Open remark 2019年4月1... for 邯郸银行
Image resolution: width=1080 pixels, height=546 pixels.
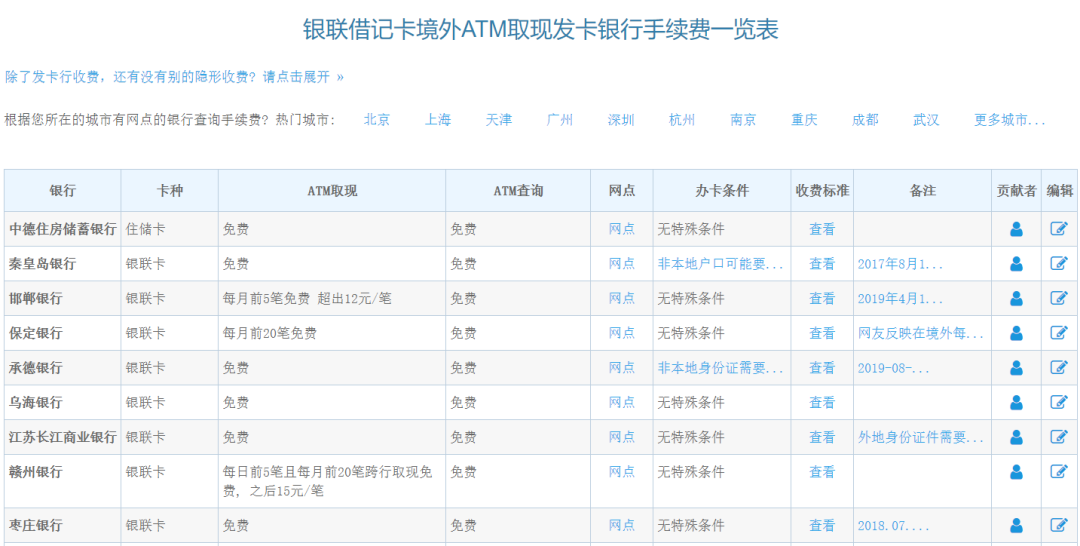tap(900, 298)
